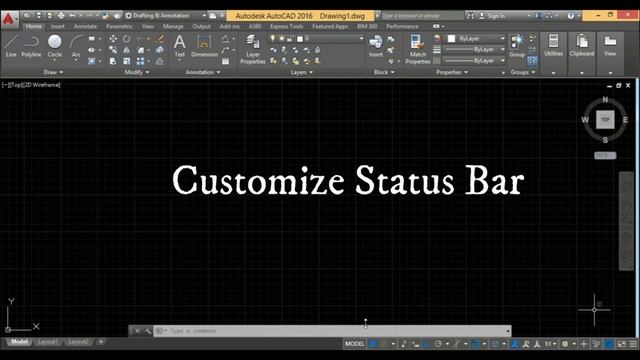Click the Dimension tool
The width and height of the screenshot is (640, 360).
coord(204,46)
